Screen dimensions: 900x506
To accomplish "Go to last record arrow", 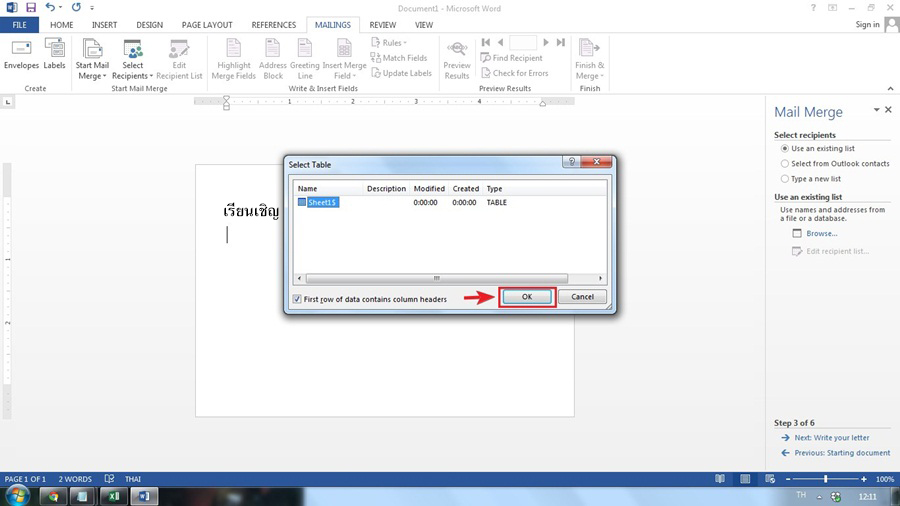I will [561, 42].
